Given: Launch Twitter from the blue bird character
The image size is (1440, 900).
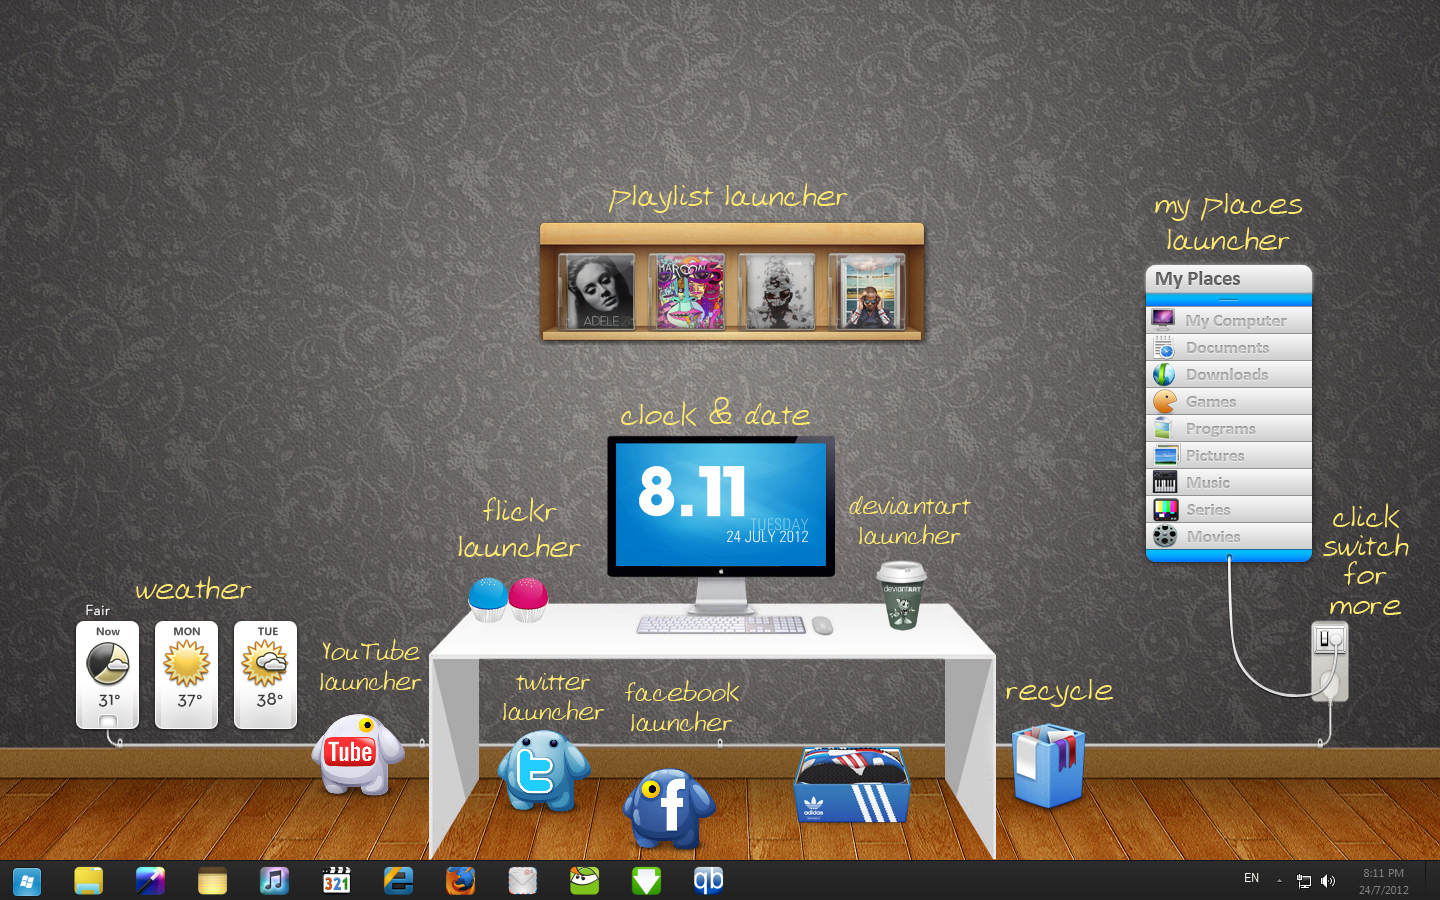Looking at the screenshot, I should 543,770.
